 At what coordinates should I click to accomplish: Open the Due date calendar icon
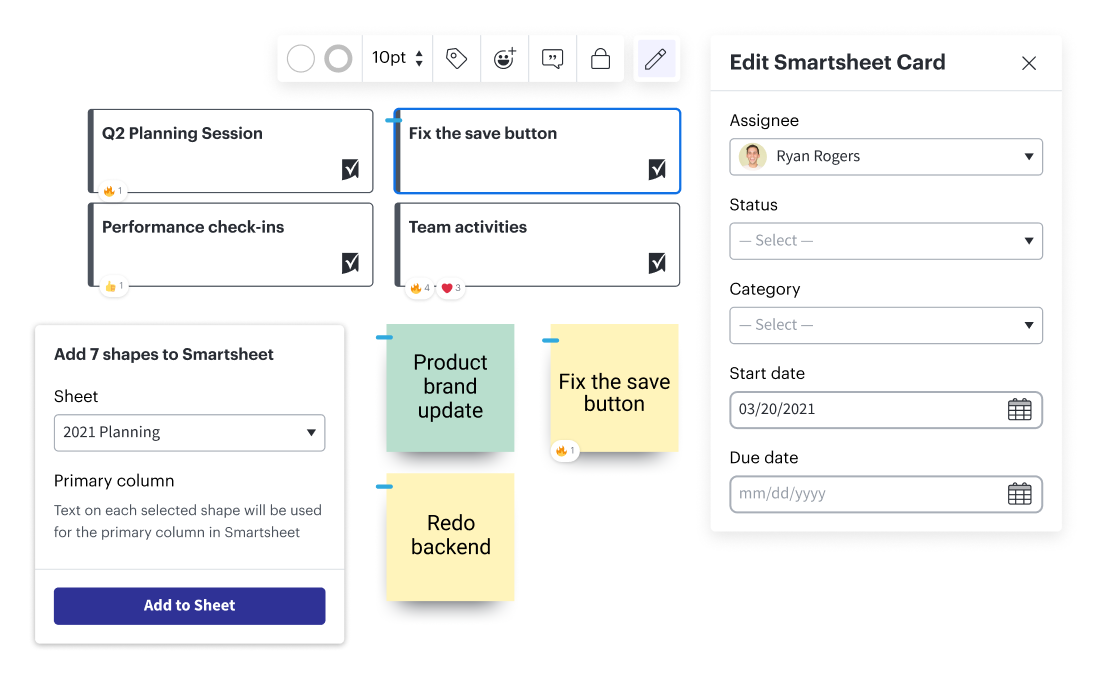(1019, 494)
